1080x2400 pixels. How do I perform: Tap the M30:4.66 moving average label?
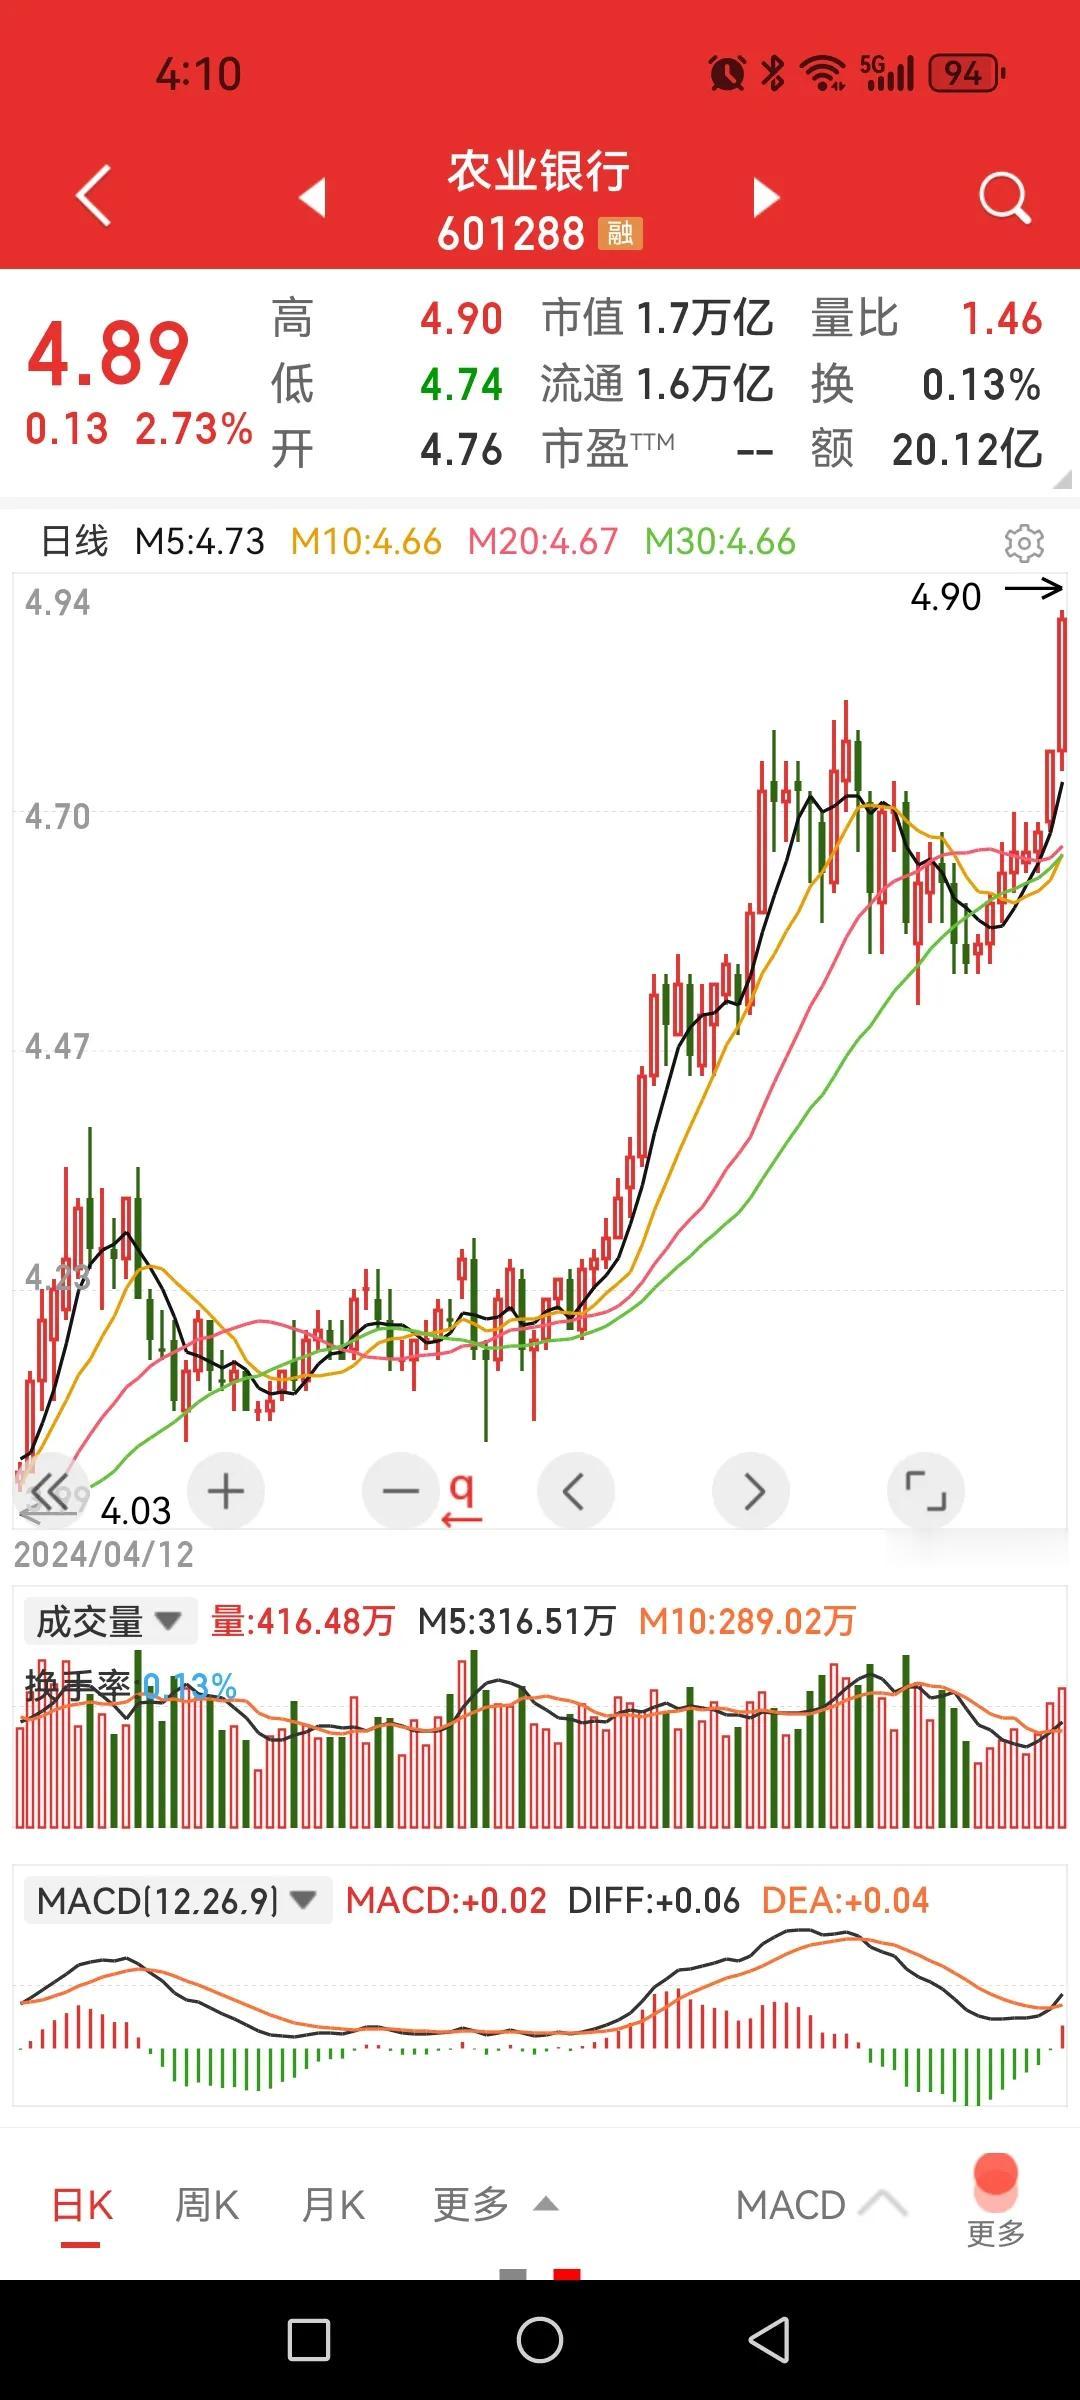(720, 542)
